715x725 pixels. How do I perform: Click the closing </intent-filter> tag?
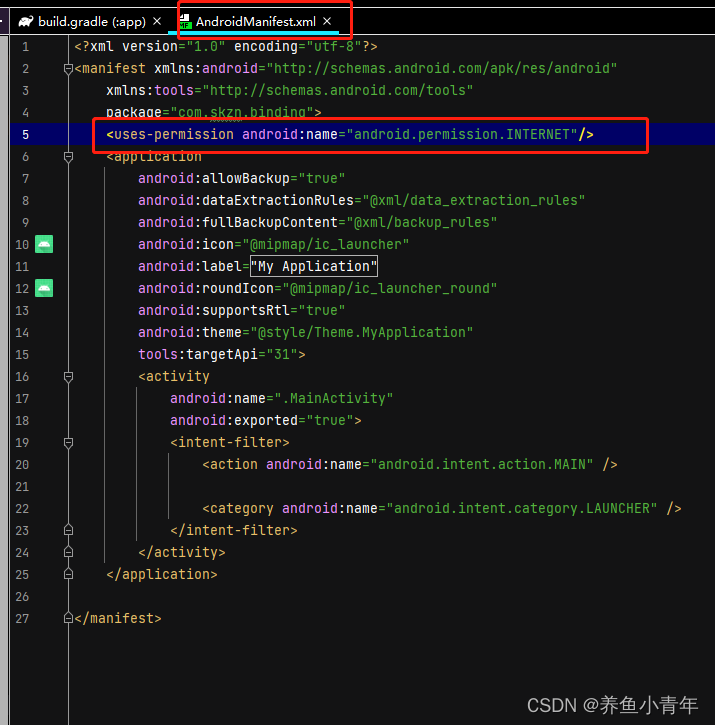pyautogui.click(x=234, y=530)
